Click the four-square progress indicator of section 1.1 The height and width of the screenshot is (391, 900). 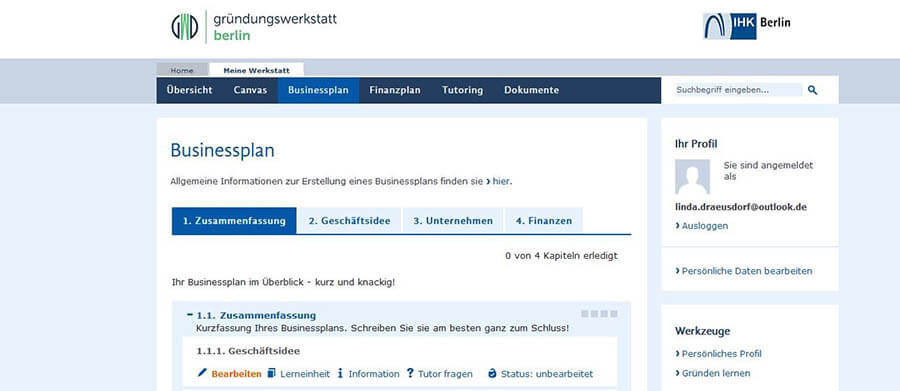[x=599, y=314]
